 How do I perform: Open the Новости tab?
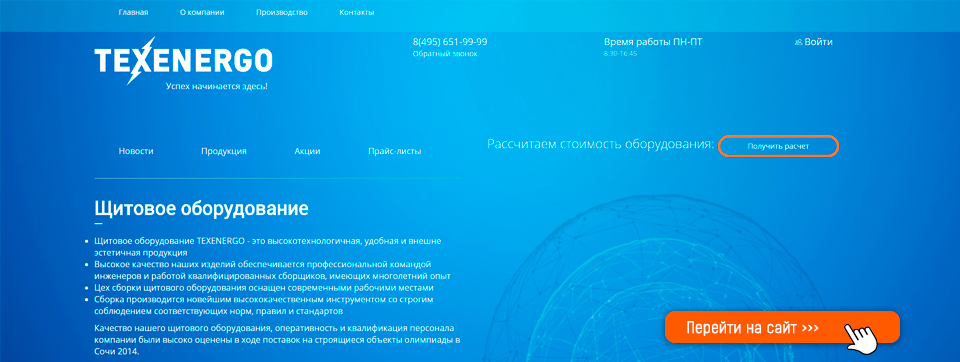[x=136, y=151]
